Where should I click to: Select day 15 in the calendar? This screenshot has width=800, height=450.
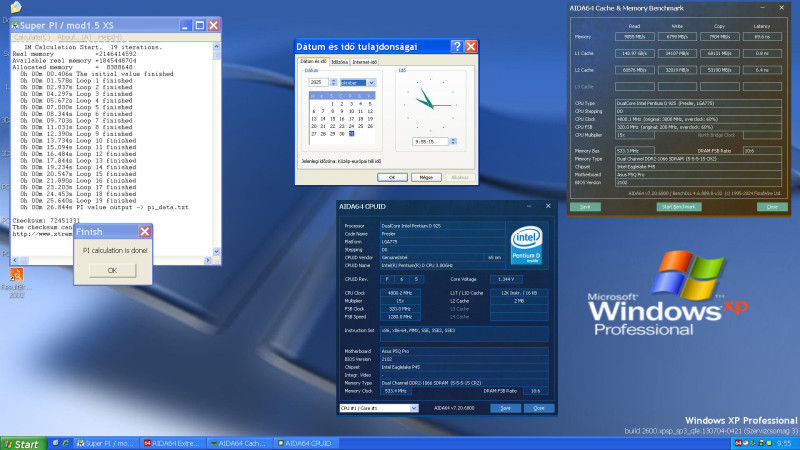pyautogui.click(x=332, y=119)
